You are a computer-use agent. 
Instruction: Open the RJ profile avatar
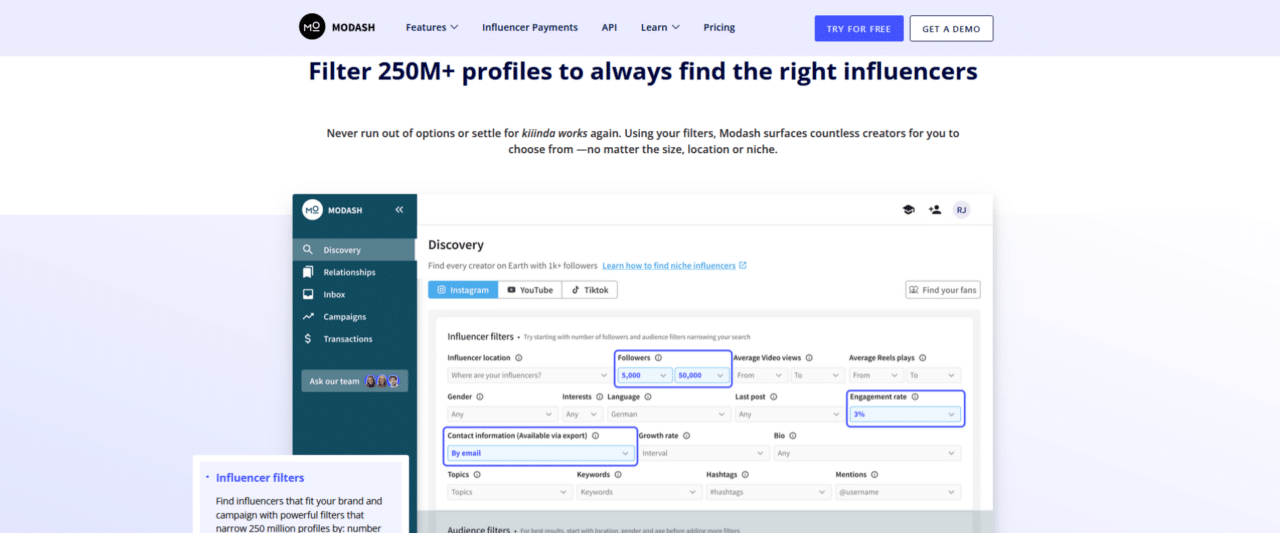point(961,210)
